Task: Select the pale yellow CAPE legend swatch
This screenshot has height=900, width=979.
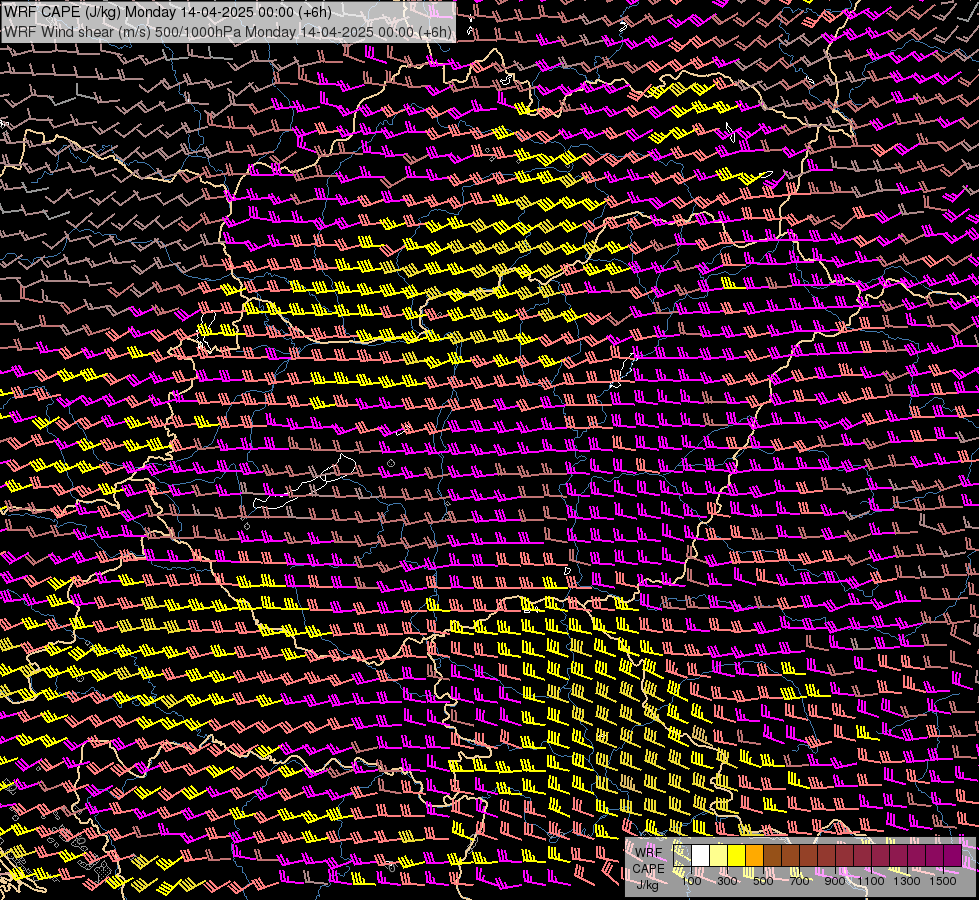Action: [x=719, y=855]
